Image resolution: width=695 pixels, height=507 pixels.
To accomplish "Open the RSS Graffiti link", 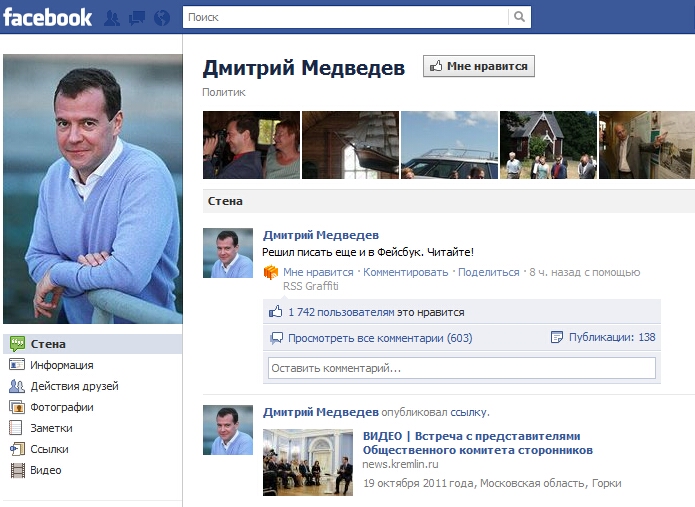I will click(311, 286).
